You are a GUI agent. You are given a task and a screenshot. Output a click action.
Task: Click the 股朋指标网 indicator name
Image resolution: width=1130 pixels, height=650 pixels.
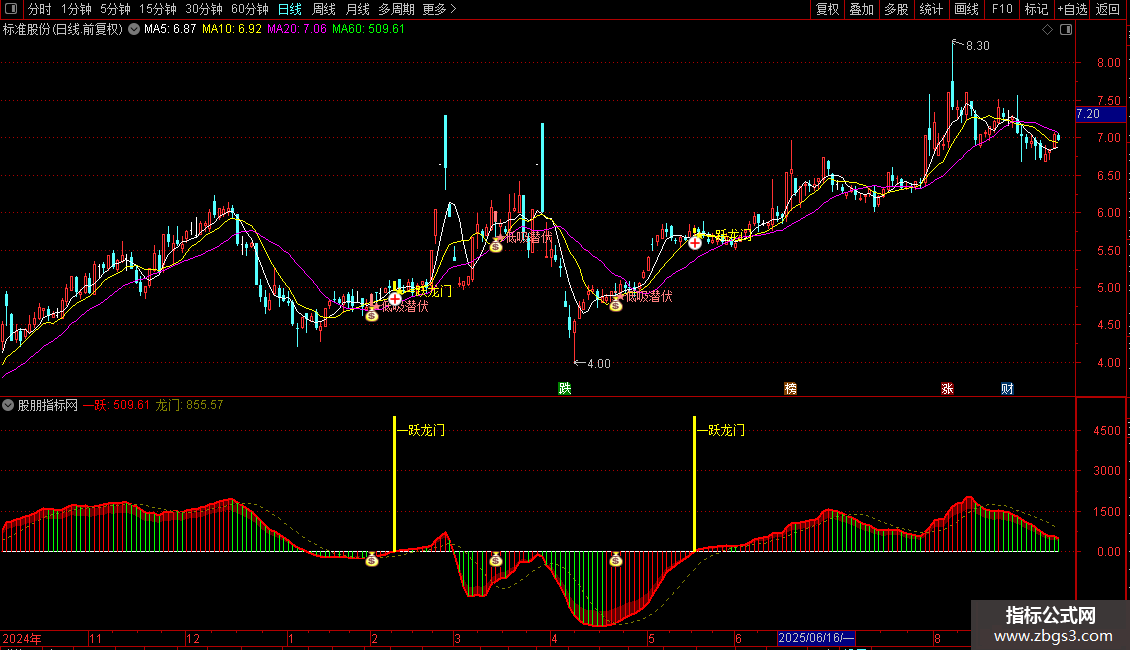[x=48, y=405]
